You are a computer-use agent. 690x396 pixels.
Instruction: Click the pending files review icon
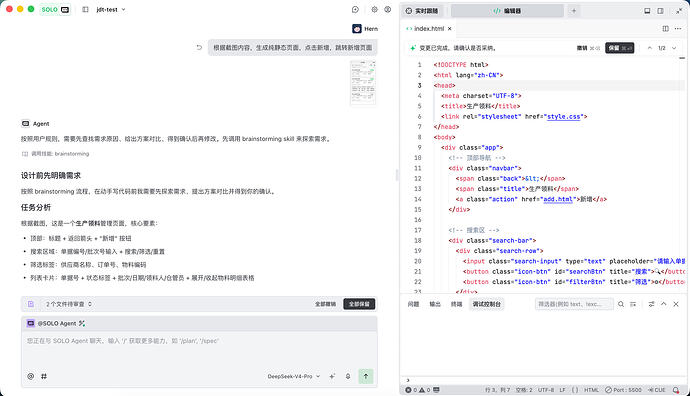pos(31,304)
